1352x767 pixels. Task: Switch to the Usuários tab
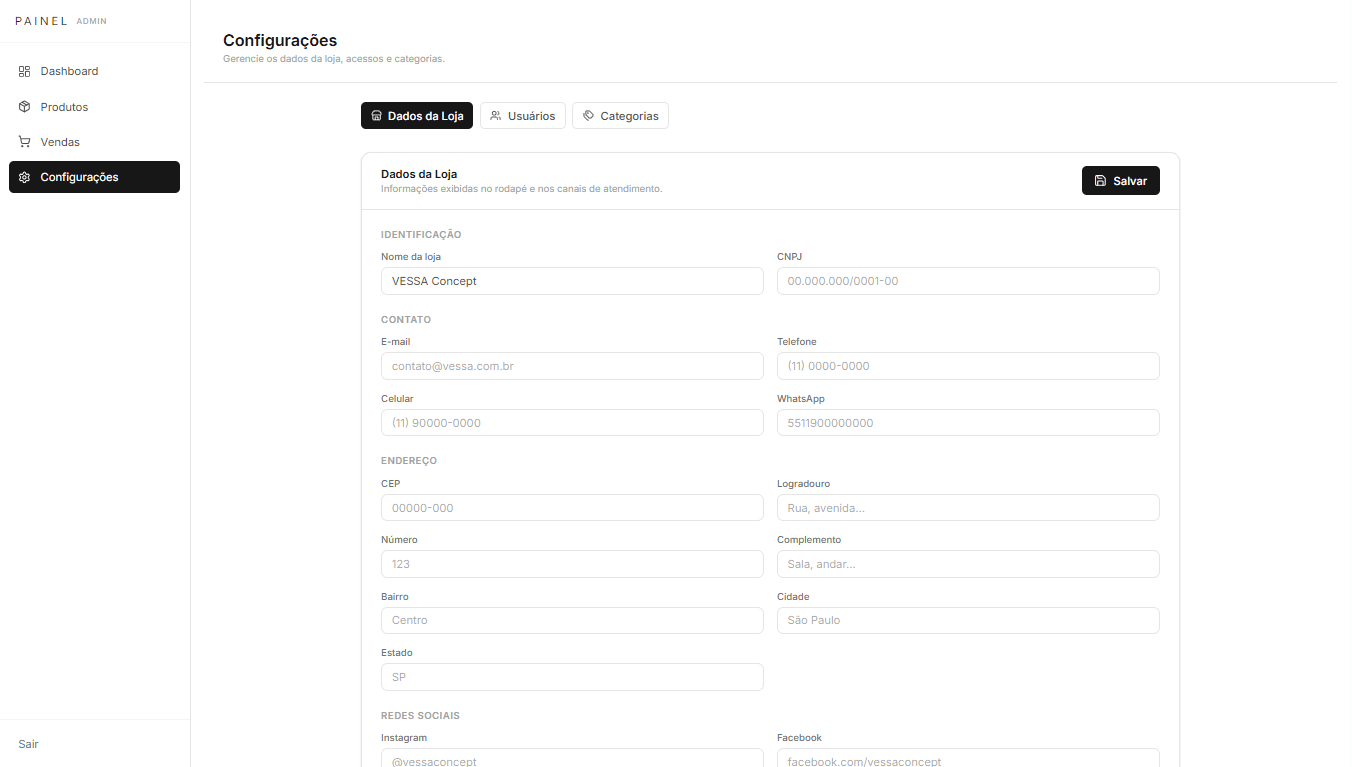(523, 116)
